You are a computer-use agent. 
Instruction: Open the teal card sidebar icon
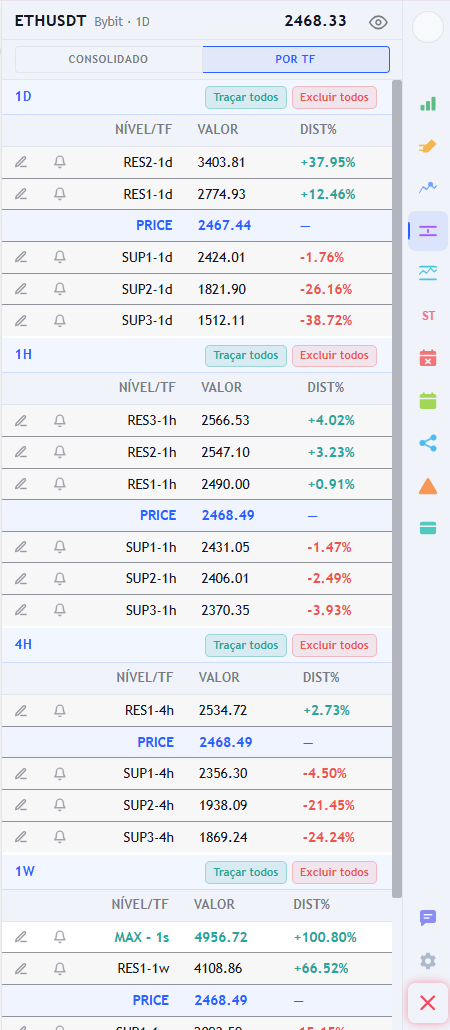pos(428,527)
